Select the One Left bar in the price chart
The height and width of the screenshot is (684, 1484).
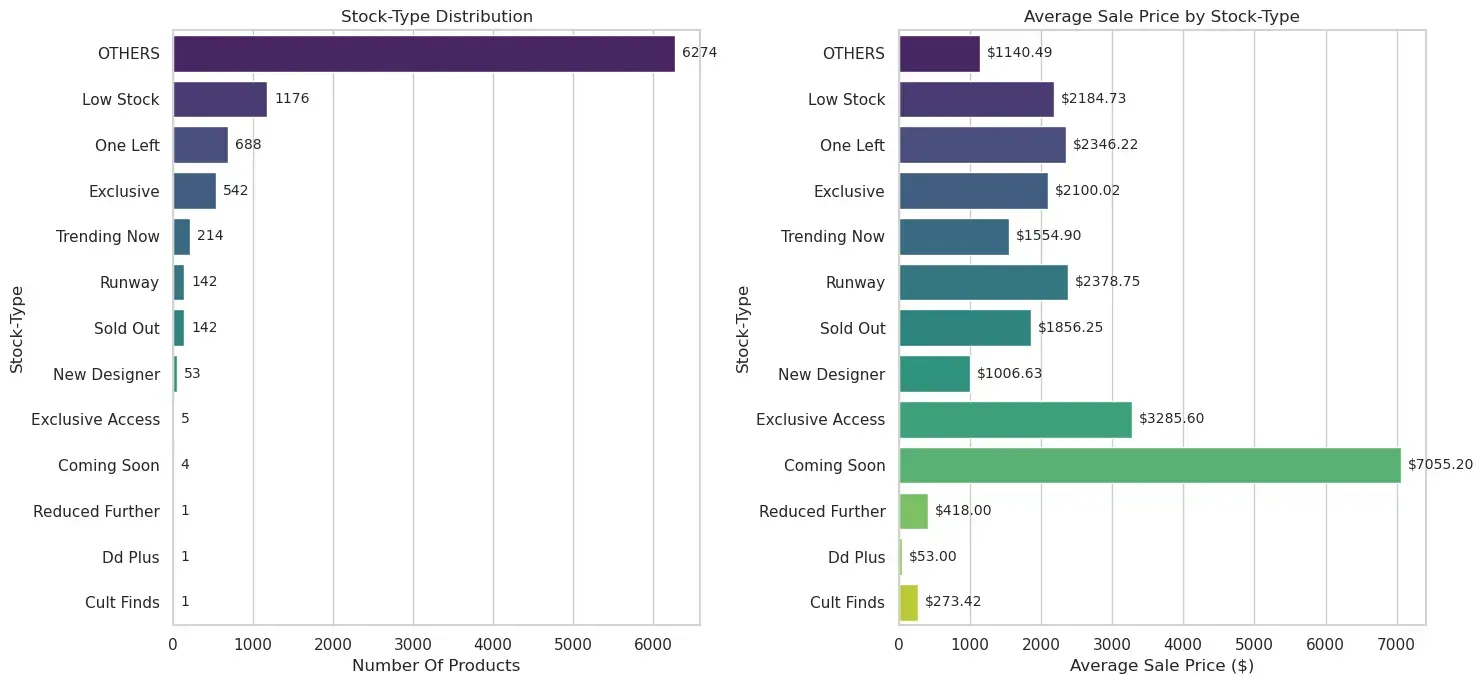(x=983, y=145)
